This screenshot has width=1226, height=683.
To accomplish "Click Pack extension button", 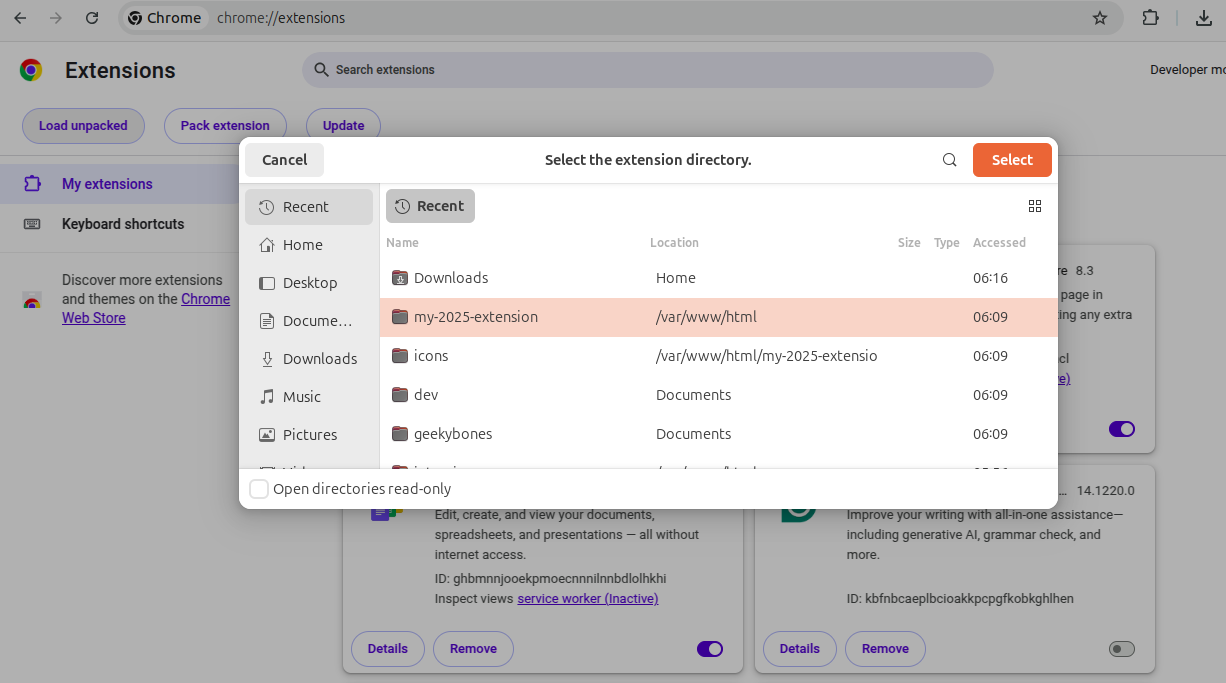I will click(225, 126).
